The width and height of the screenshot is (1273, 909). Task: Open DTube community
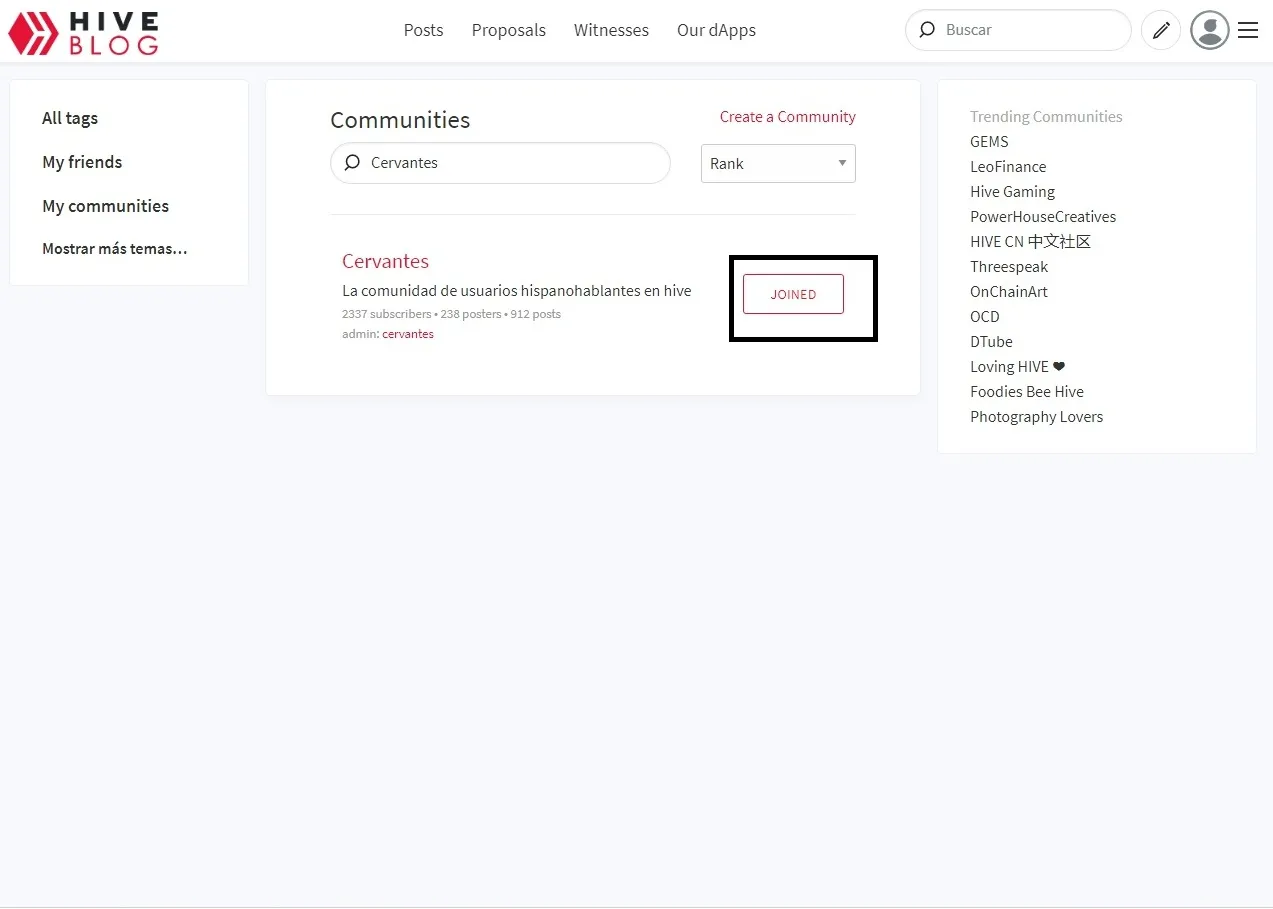(x=991, y=342)
